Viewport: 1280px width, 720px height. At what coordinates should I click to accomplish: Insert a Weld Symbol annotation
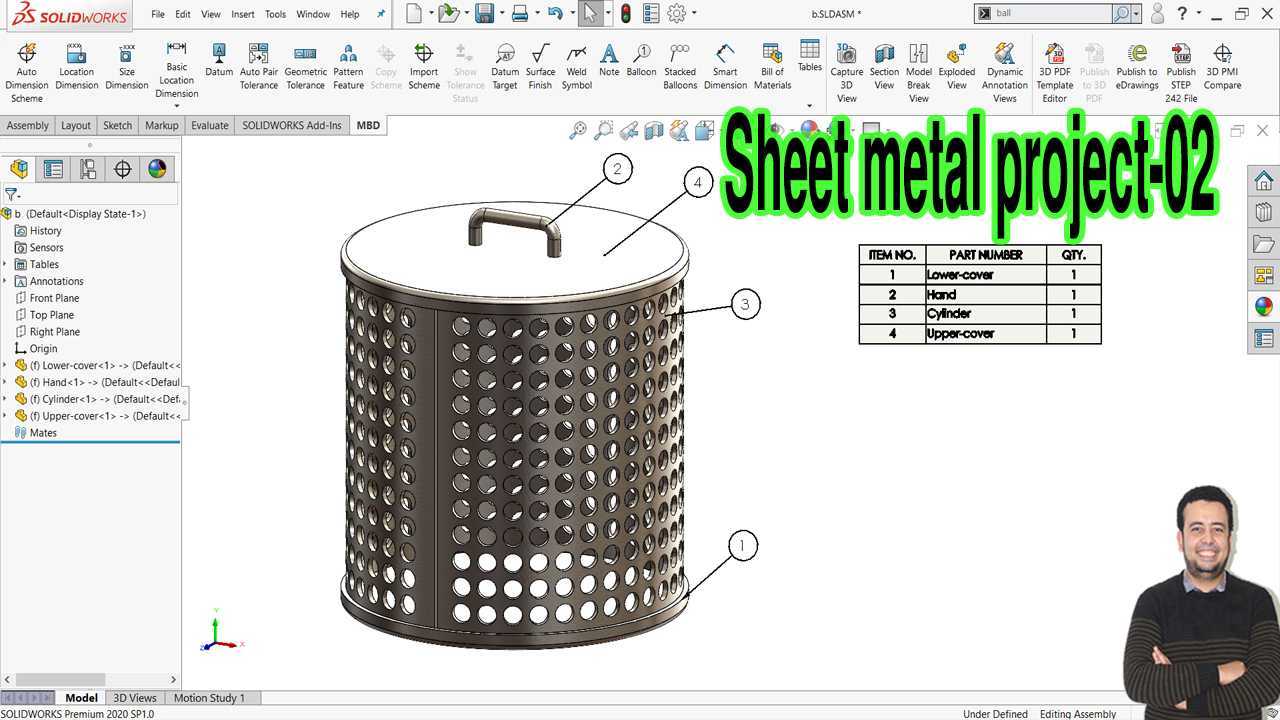point(577,66)
